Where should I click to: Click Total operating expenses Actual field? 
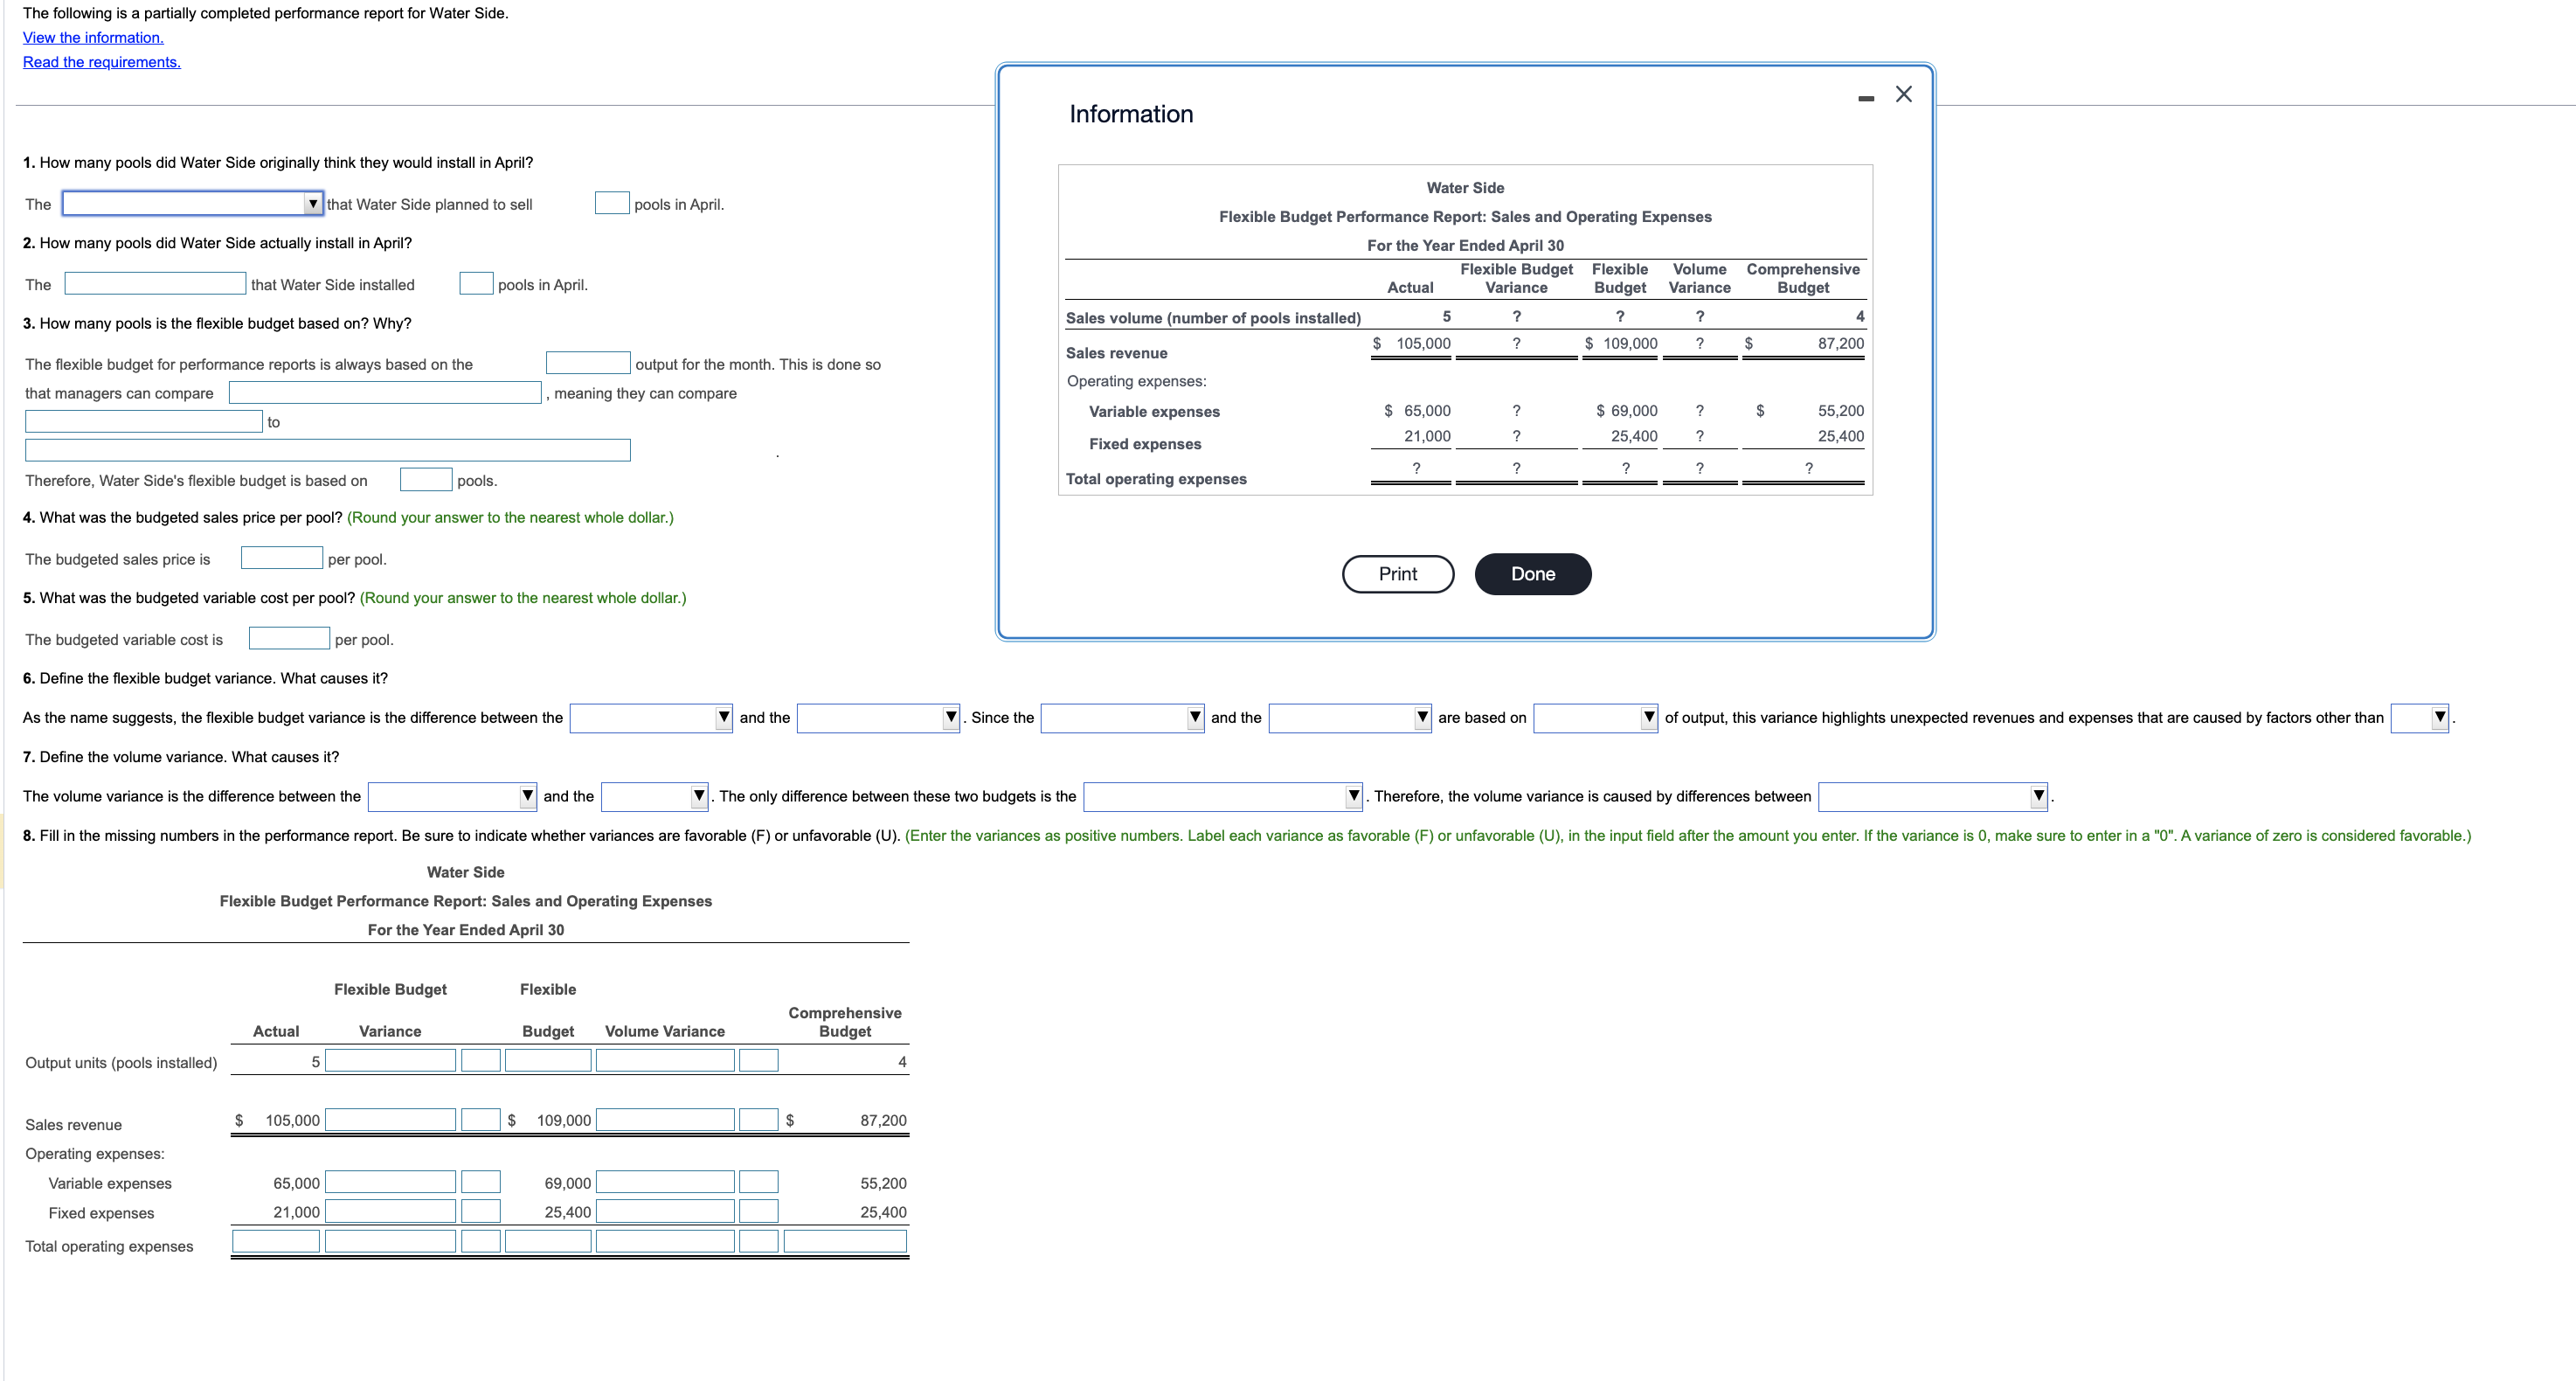point(276,1242)
